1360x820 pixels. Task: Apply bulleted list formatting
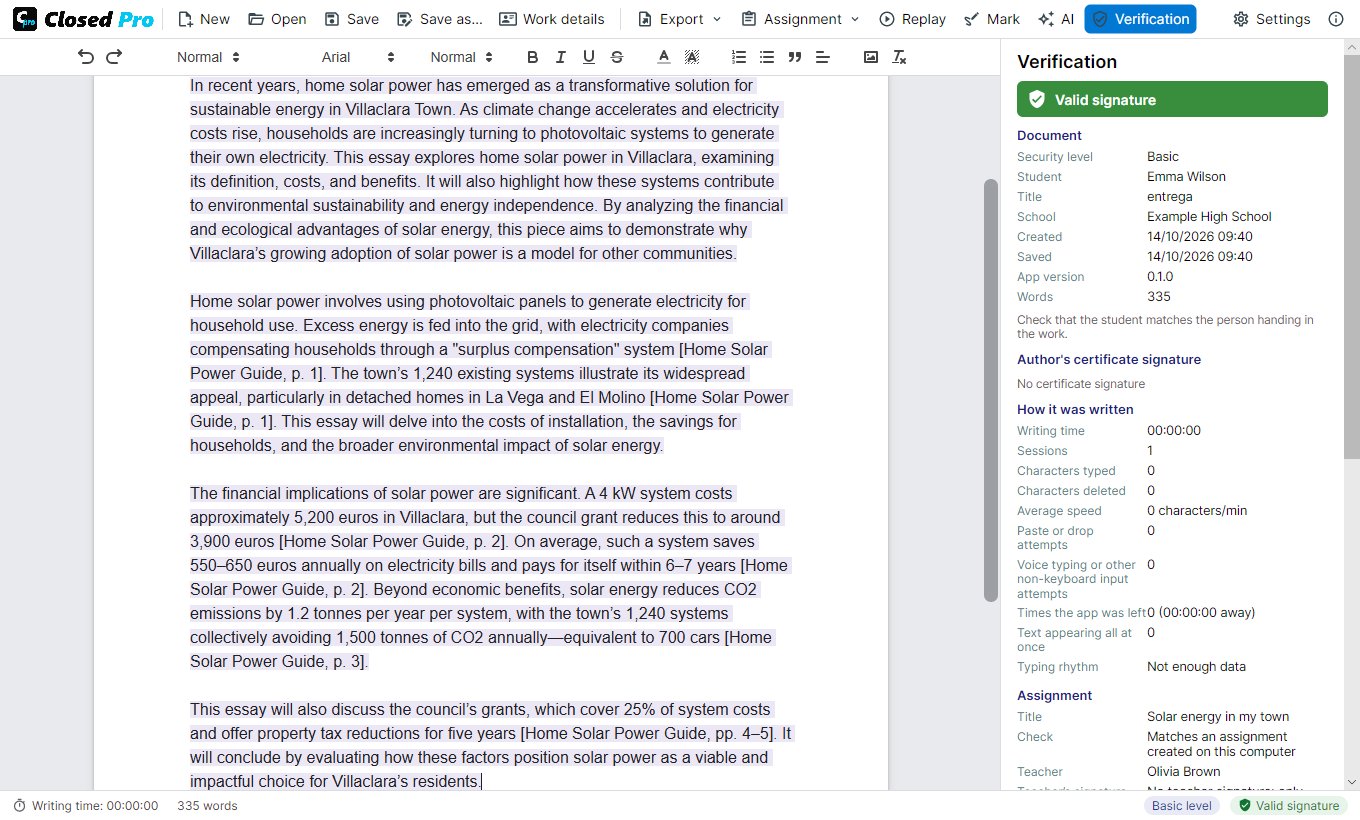click(767, 57)
